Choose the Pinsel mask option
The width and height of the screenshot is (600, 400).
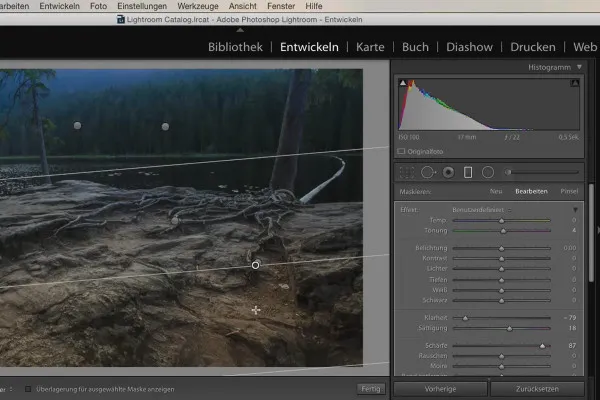569,191
